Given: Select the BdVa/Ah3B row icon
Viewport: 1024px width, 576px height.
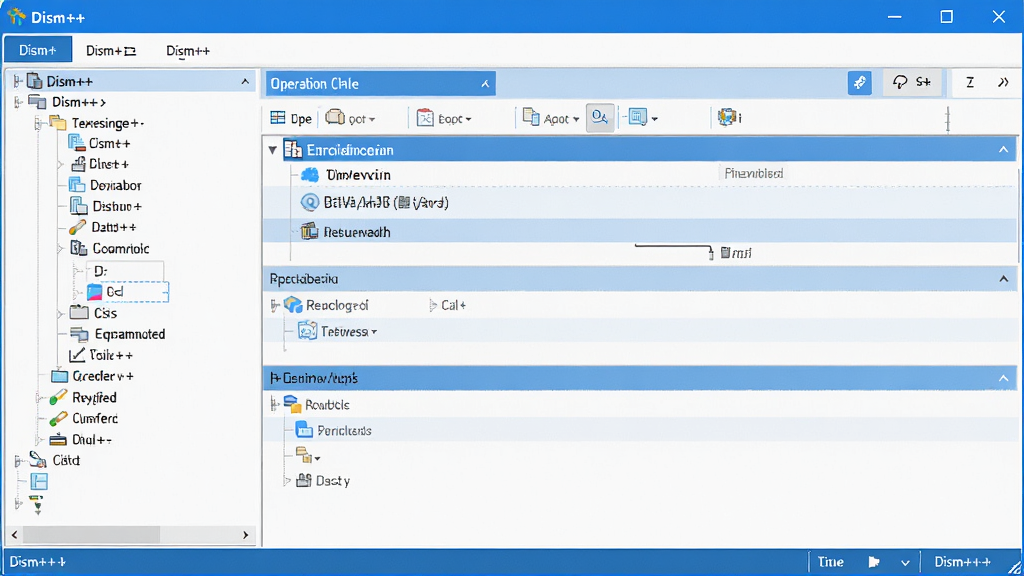Looking at the screenshot, I should (309, 202).
